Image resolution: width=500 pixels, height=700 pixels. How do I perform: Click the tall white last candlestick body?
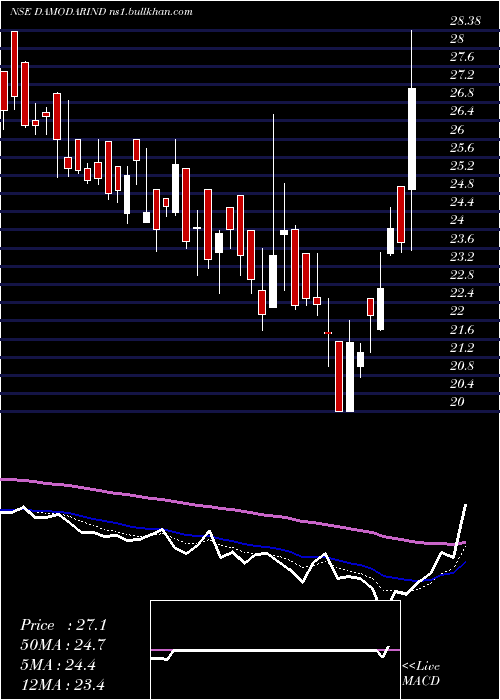tap(412, 139)
